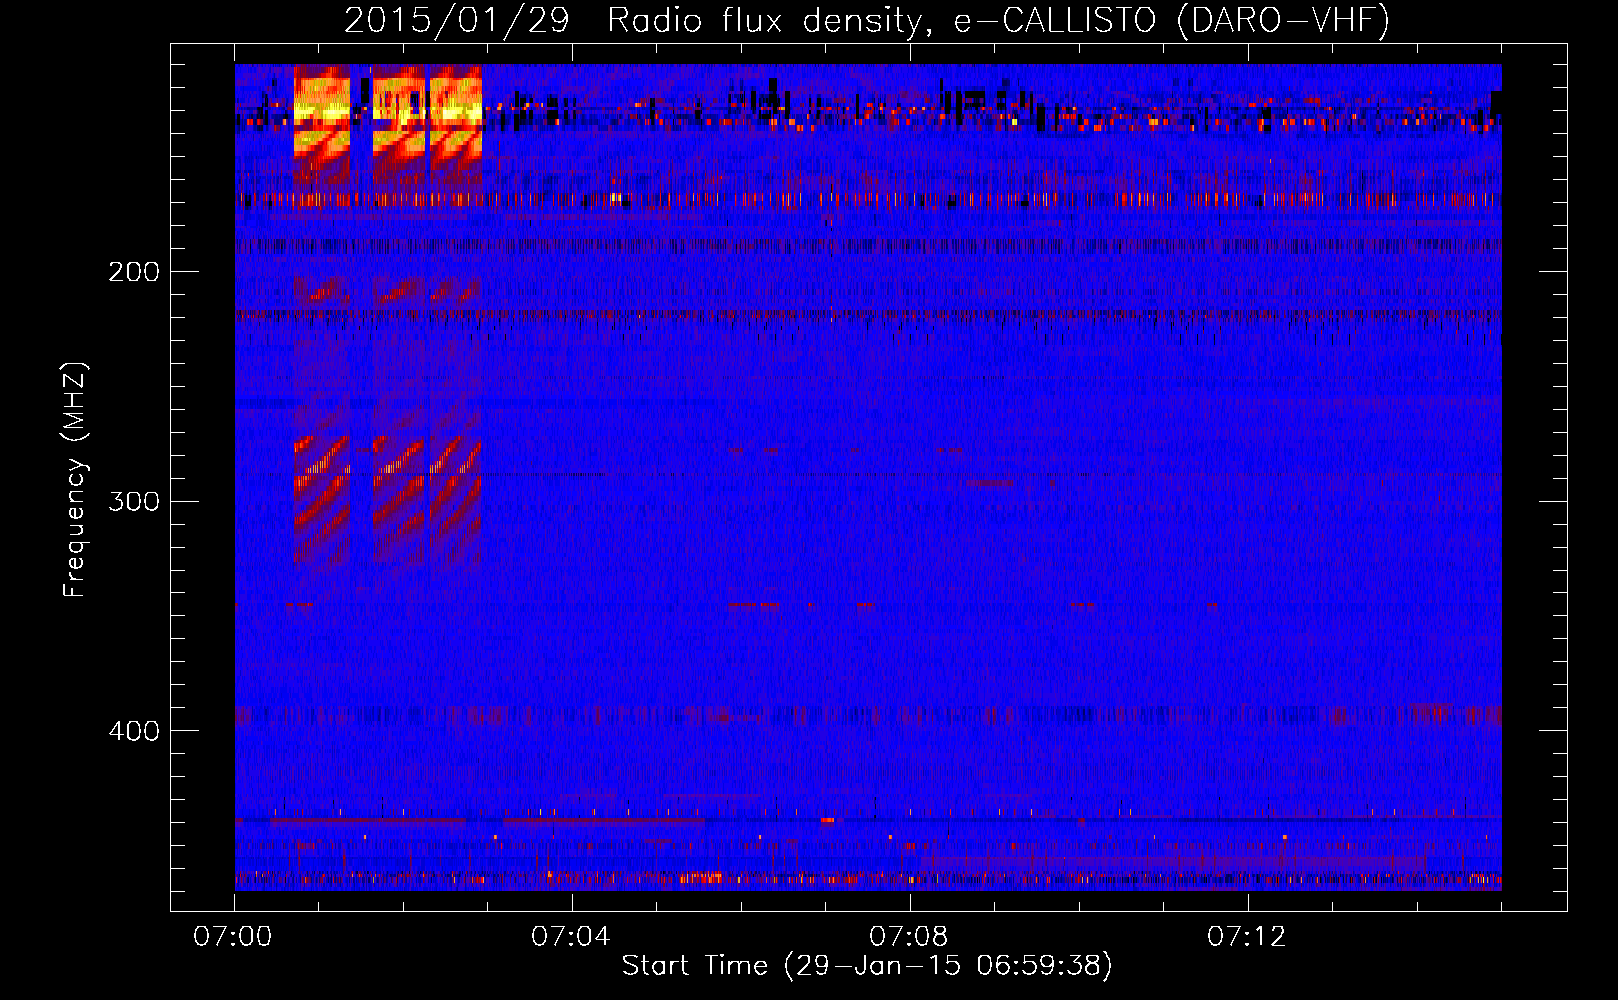Select the 07:08 time tick label
The image size is (1618, 1000).
pyautogui.click(x=909, y=937)
